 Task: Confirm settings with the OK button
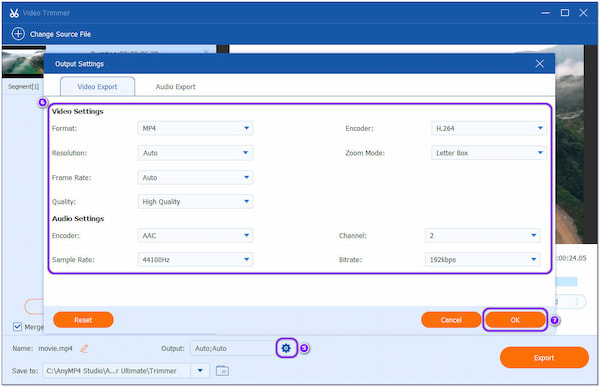pyautogui.click(x=515, y=320)
